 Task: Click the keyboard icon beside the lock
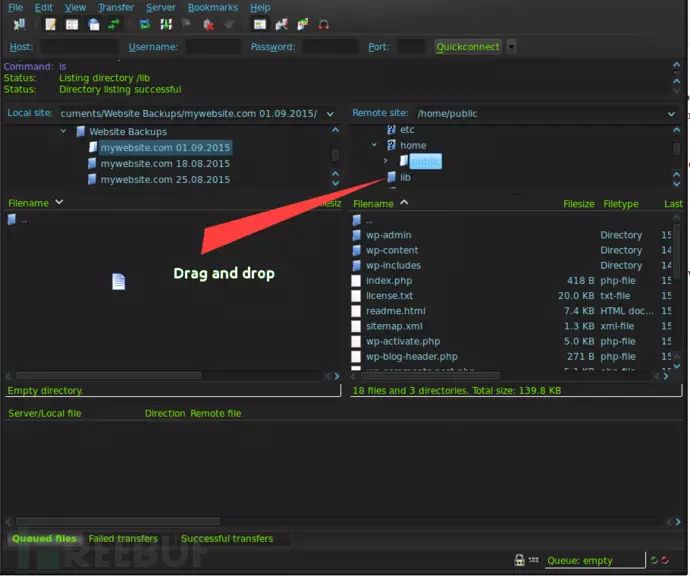tap(533, 560)
